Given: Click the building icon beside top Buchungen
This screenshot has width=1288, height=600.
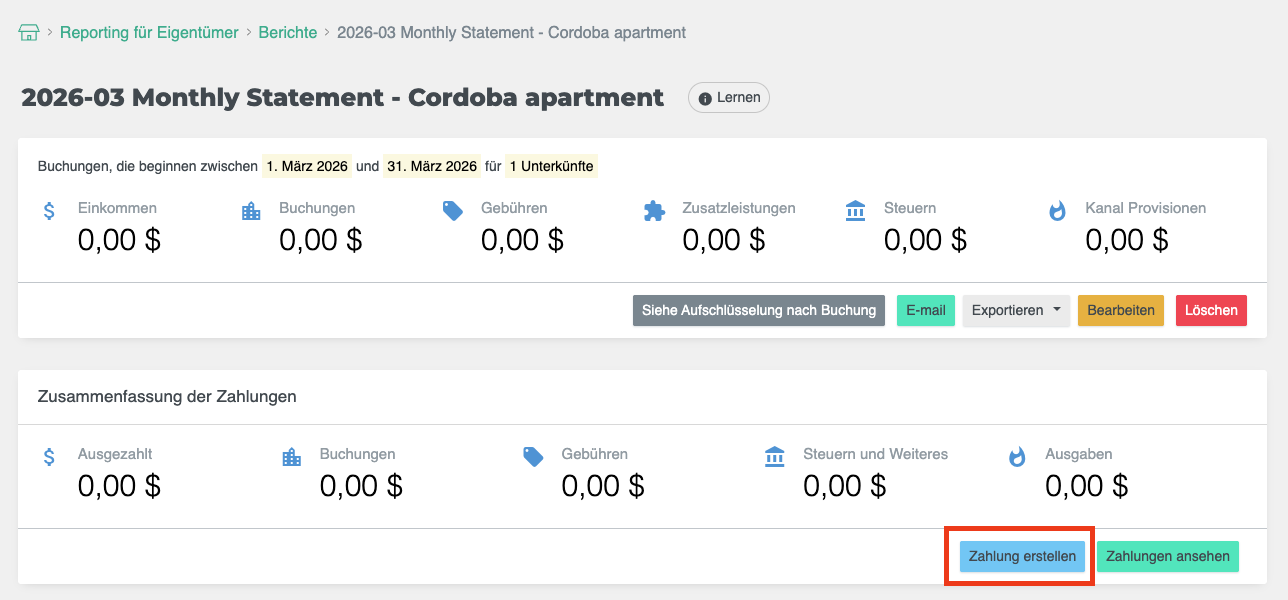Looking at the screenshot, I should 251,211.
